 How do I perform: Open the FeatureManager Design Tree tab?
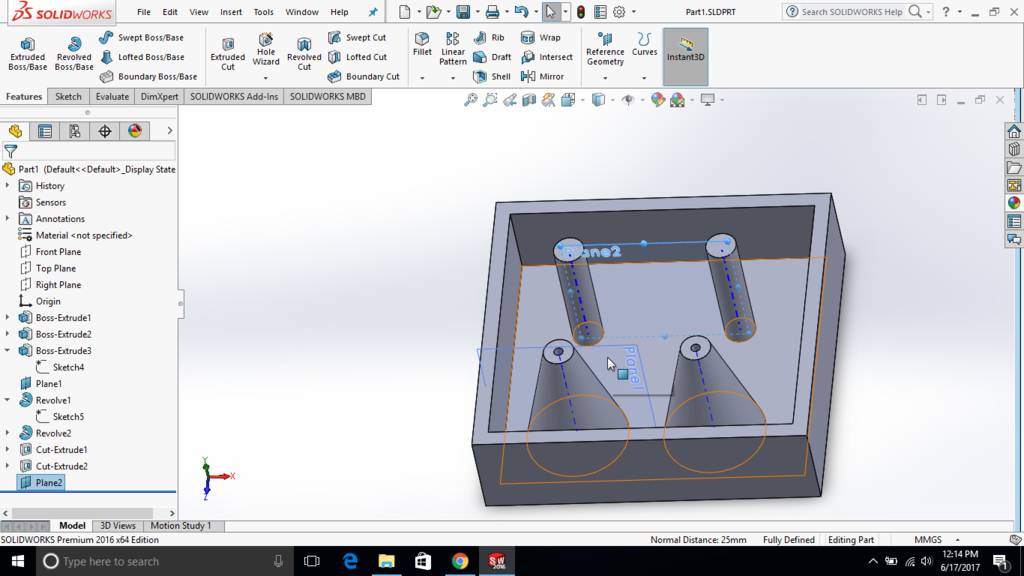pyautogui.click(x=16, y=131)
